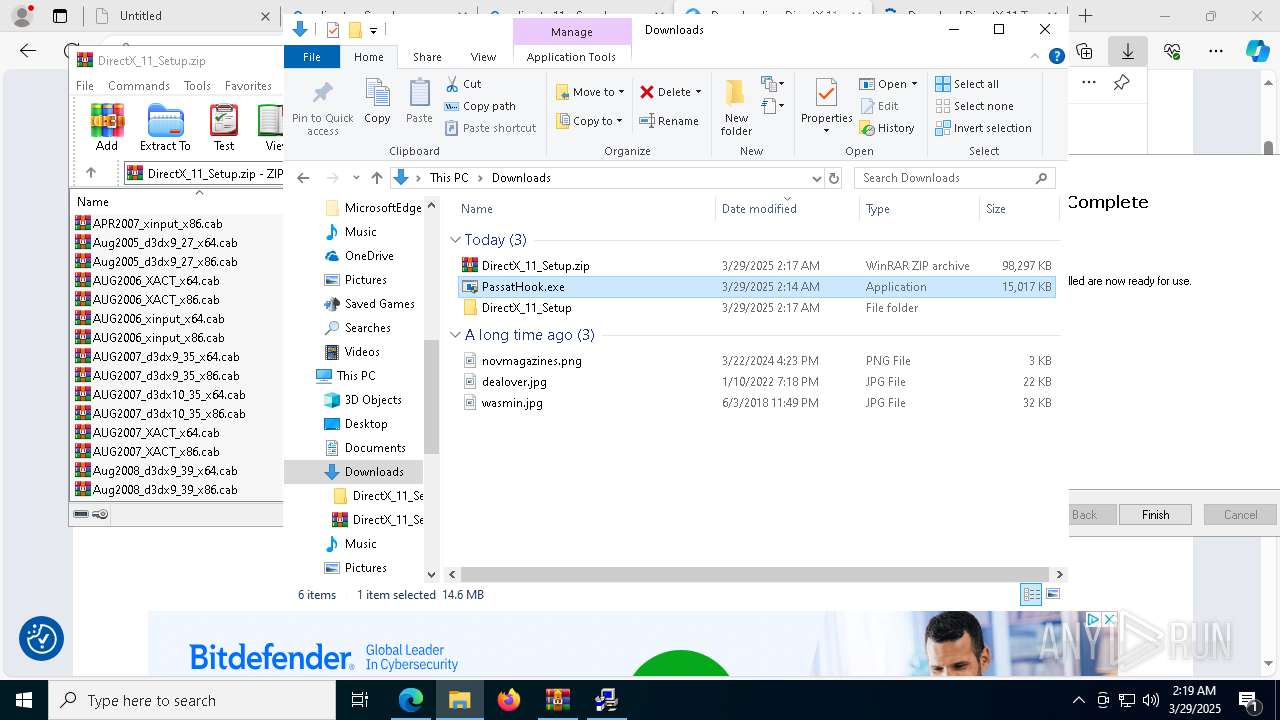Click the horizontal scrollbar in file list

pyautogui.click(x=755, y=575)
